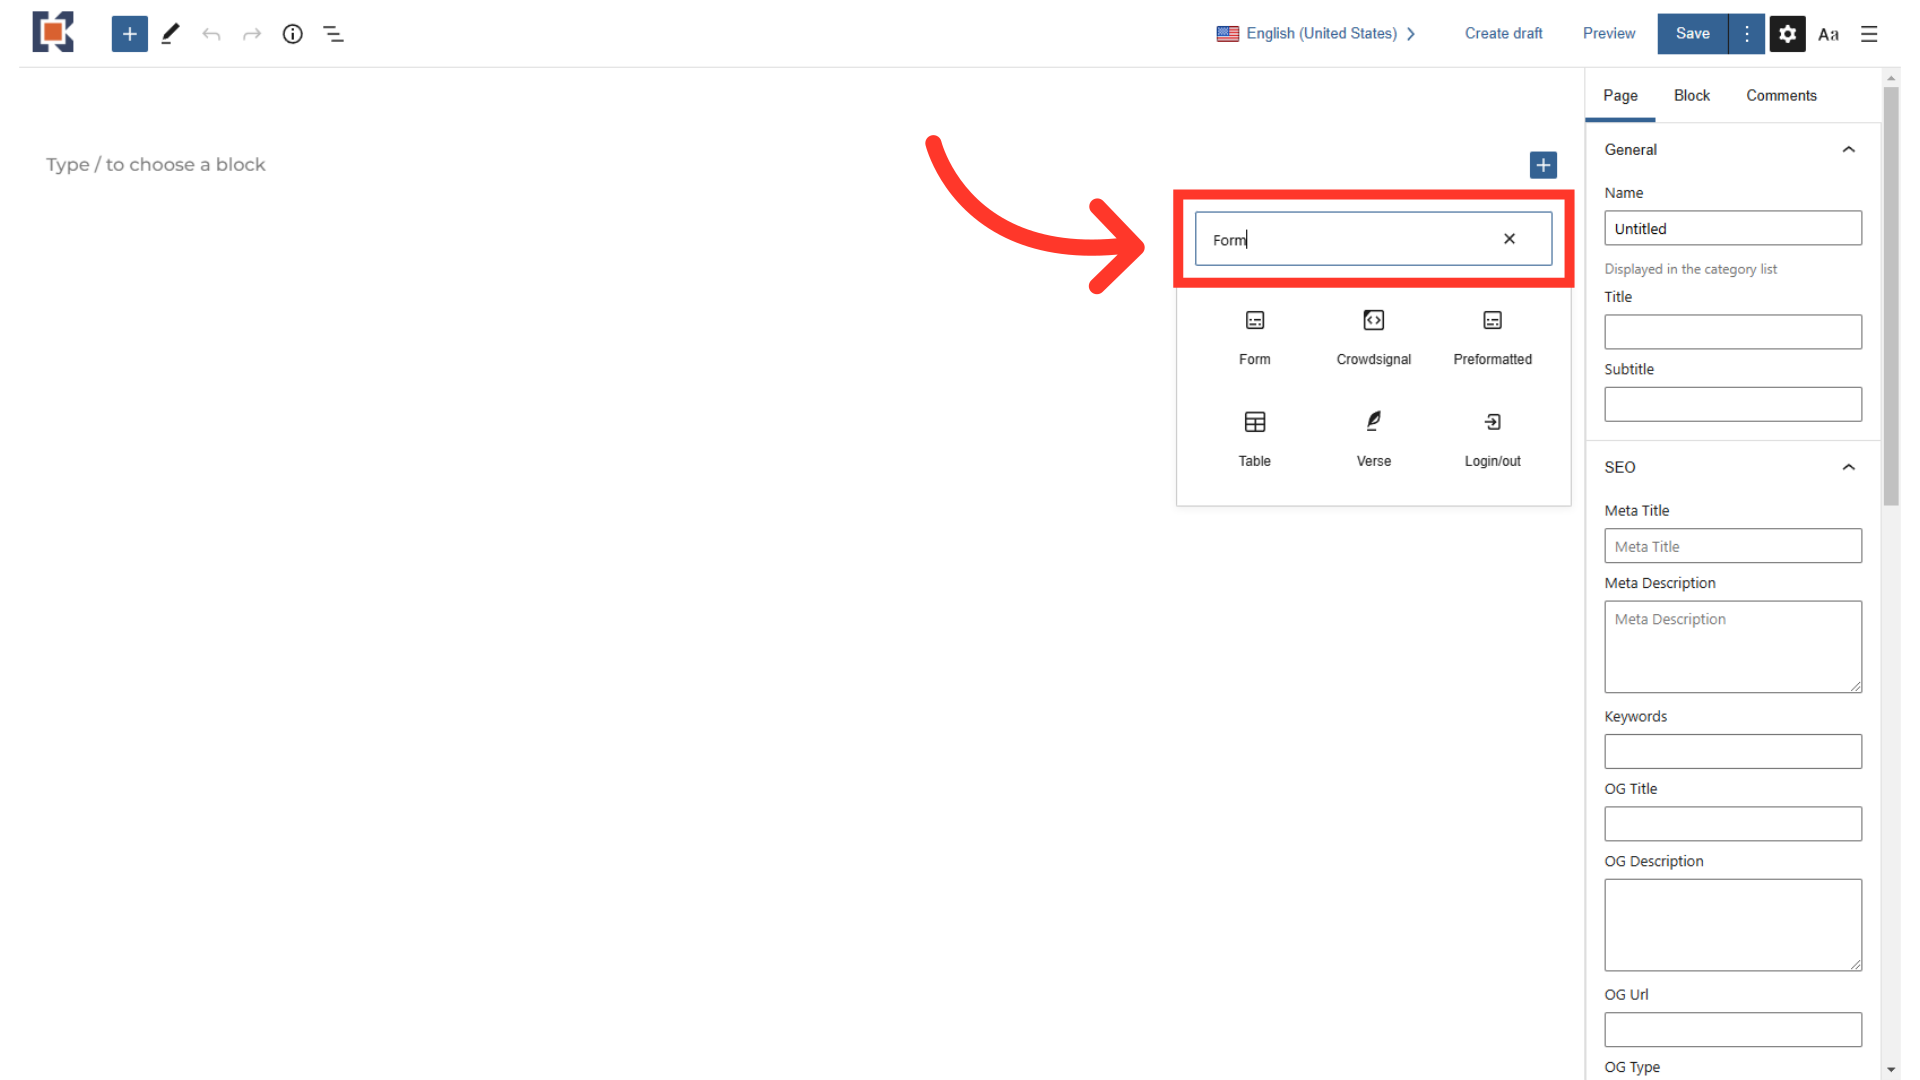Click the Save button
Screen dimensions: 1920x1080
(x=1692, y=34)
